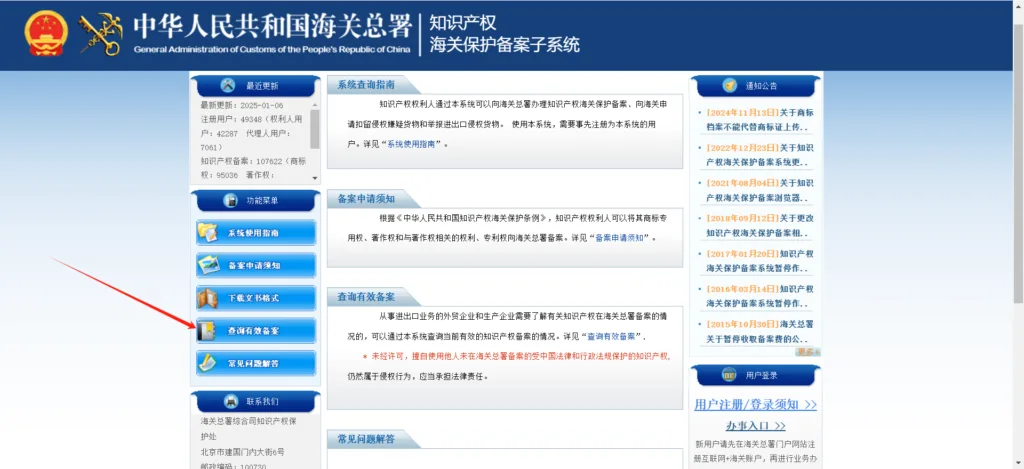
Task: Click 更多 under the notice list
Action: coord(807,352)
